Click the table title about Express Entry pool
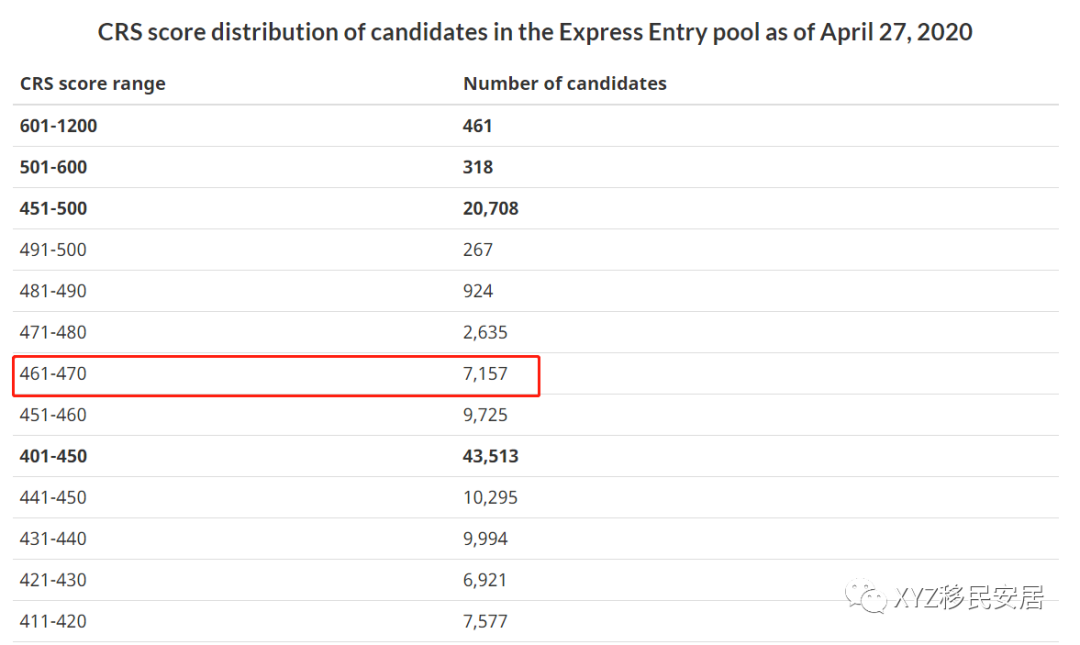Image resolution: width=1080 pixels, height=645 pixels. pyautogui.click(x=535, y=32)
